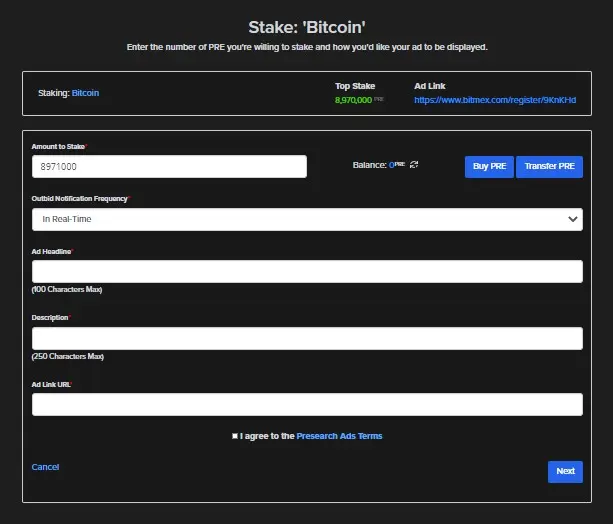
Task: Click the Stake: 'Bitcoin' page heading
Action: [307, 27]
